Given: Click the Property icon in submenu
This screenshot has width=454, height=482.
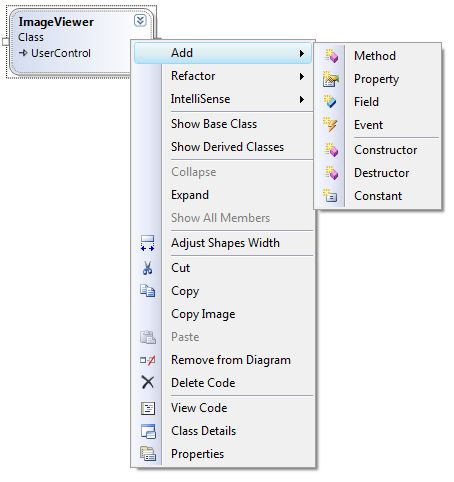Looking at the screenshot, I should point(331,79).
